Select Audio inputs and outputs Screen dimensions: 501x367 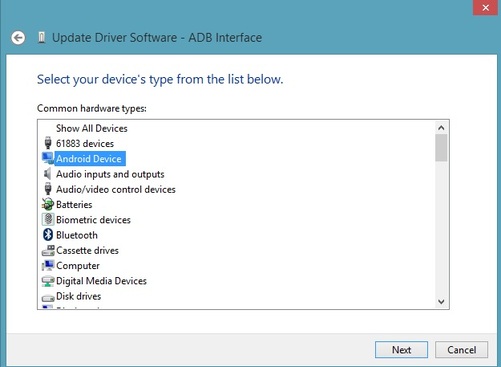click(110, 174)
